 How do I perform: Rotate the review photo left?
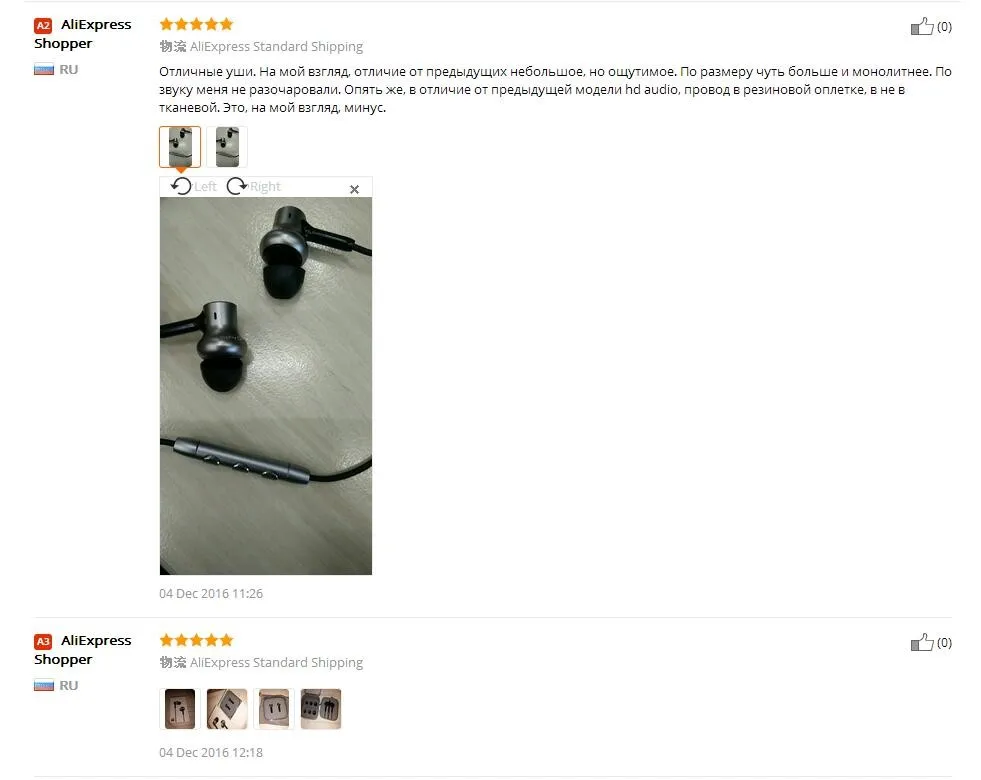click(x=193, y=186)
